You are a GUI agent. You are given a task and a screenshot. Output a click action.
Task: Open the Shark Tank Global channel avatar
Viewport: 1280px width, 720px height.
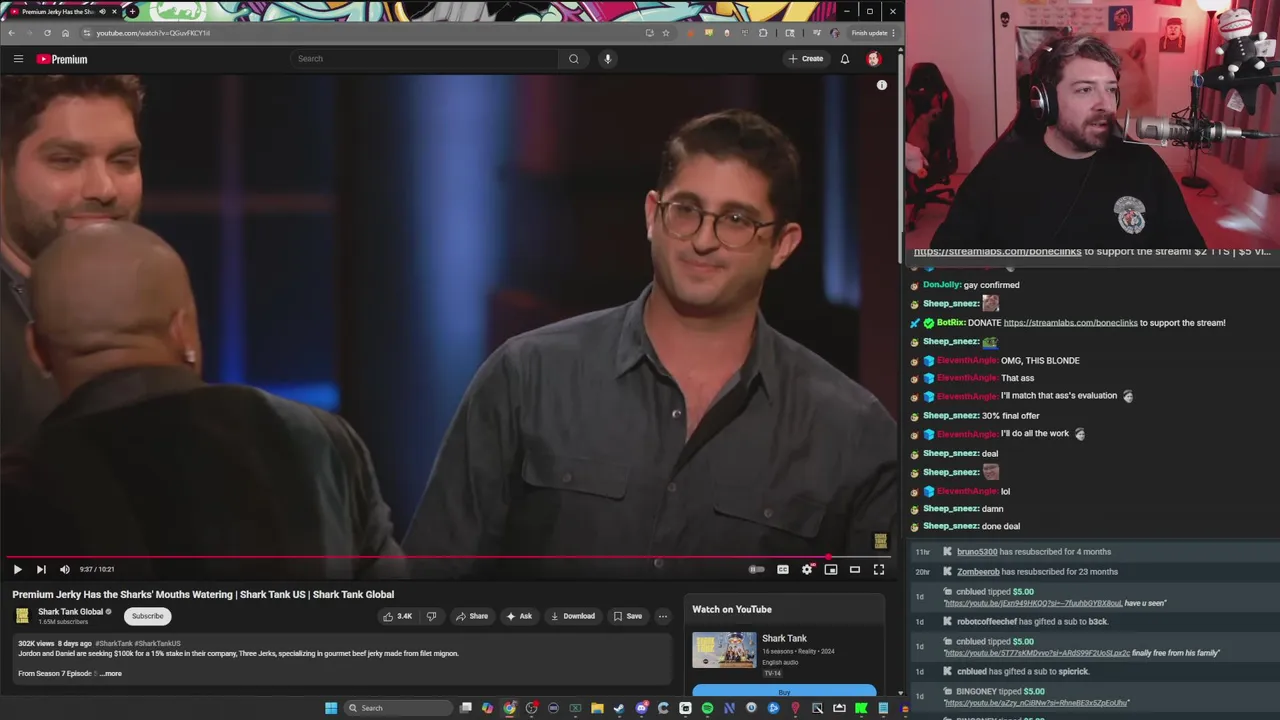point(22,616)
